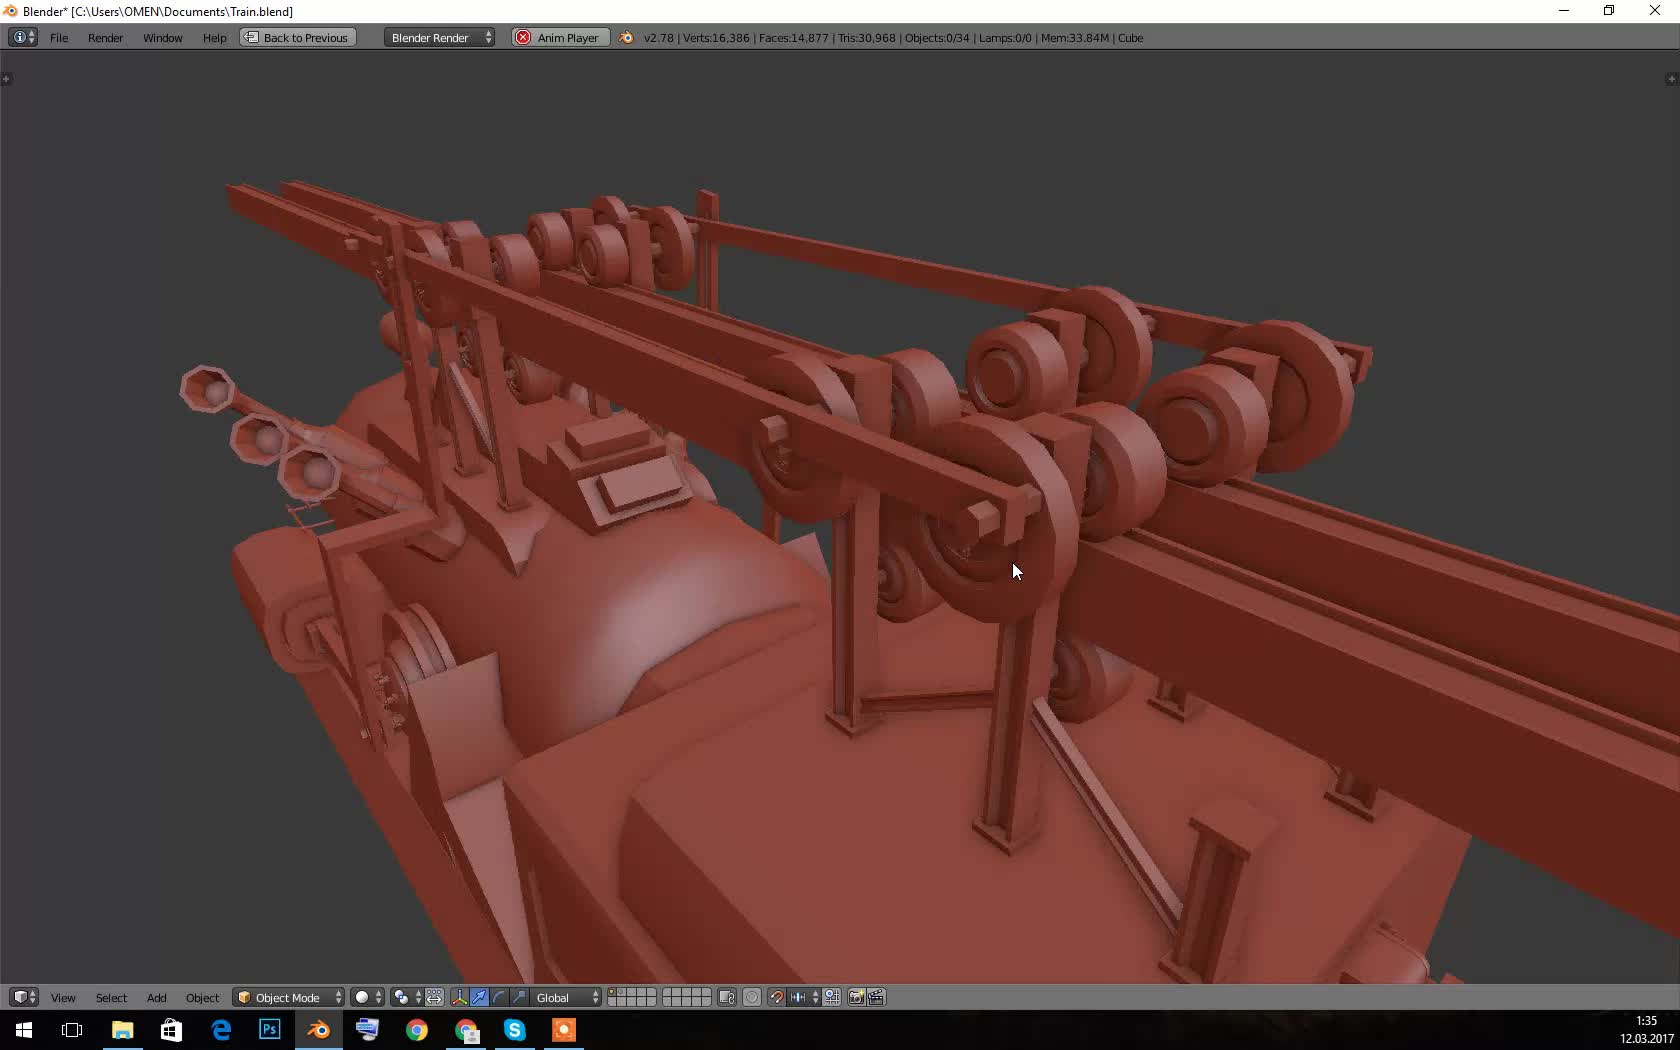Image resolution: width=1680 pixels, height=1050 pixels.
Task: Open the editor type selector cube icon
Action: pyautogui.click(x=22, y=997)
